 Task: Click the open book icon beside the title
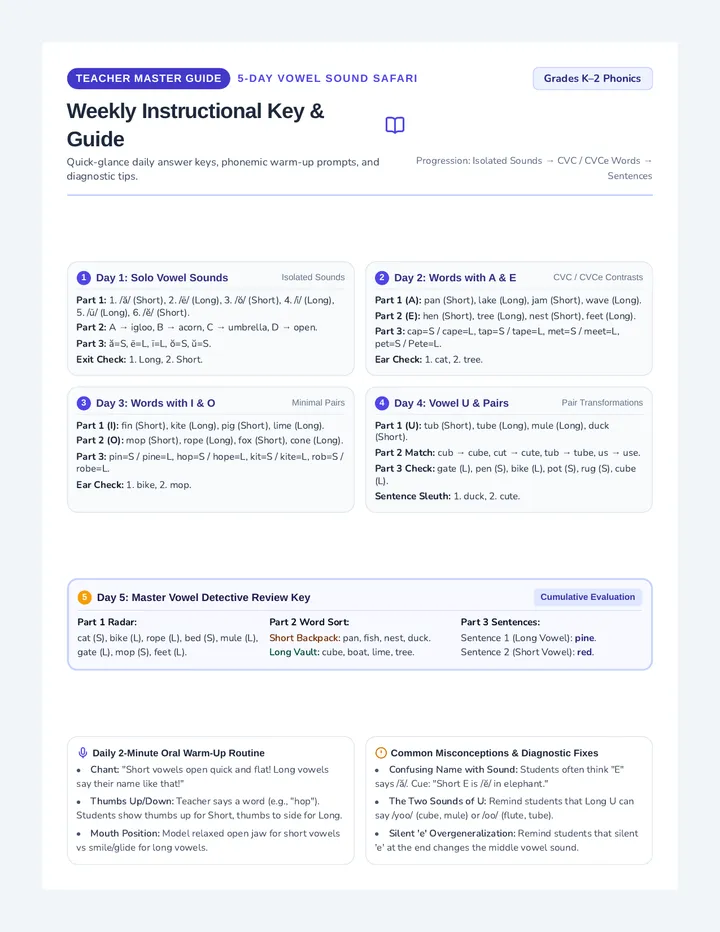point(395,125)
